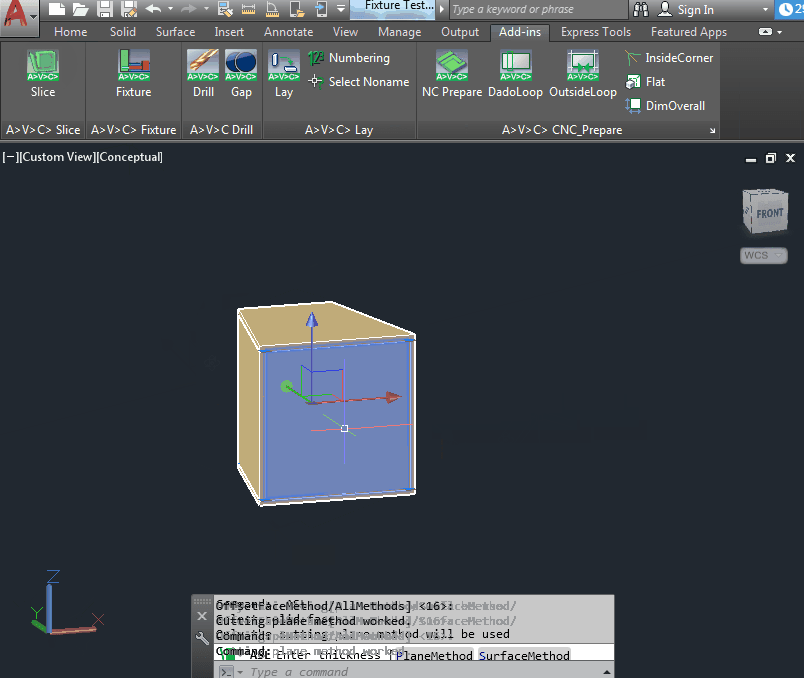Run the OutsideLoop tool

(583, 74)
